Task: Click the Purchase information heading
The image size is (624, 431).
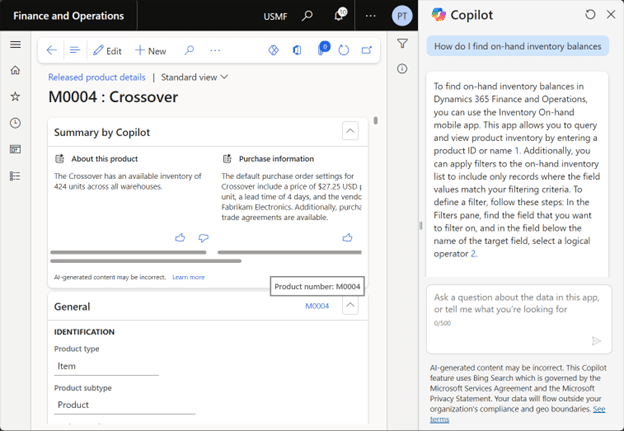Action: 276,159
